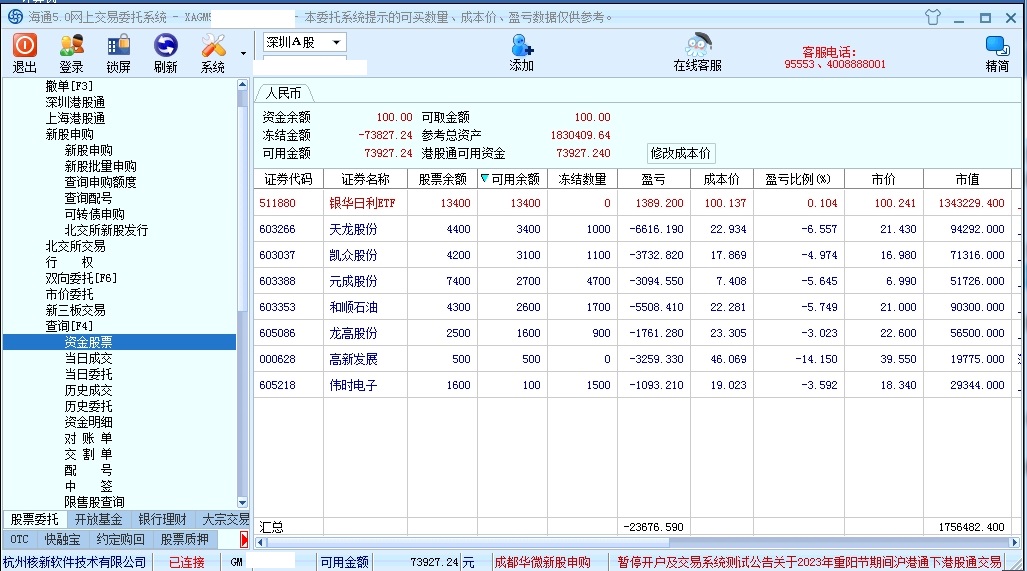Click the 修改成本价 button
This screenshot has height=571, width=1027.
[681, 153]
